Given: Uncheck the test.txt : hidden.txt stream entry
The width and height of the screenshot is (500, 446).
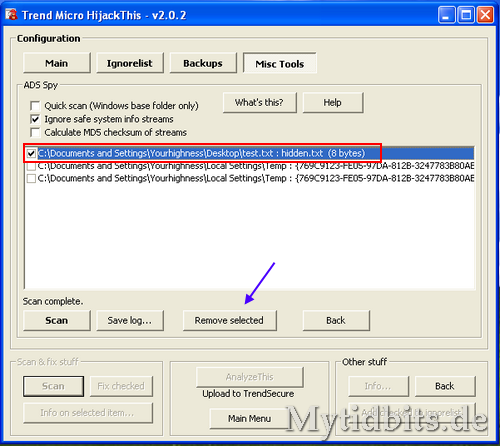Looking at the screenshot, I should click(31, 154).
